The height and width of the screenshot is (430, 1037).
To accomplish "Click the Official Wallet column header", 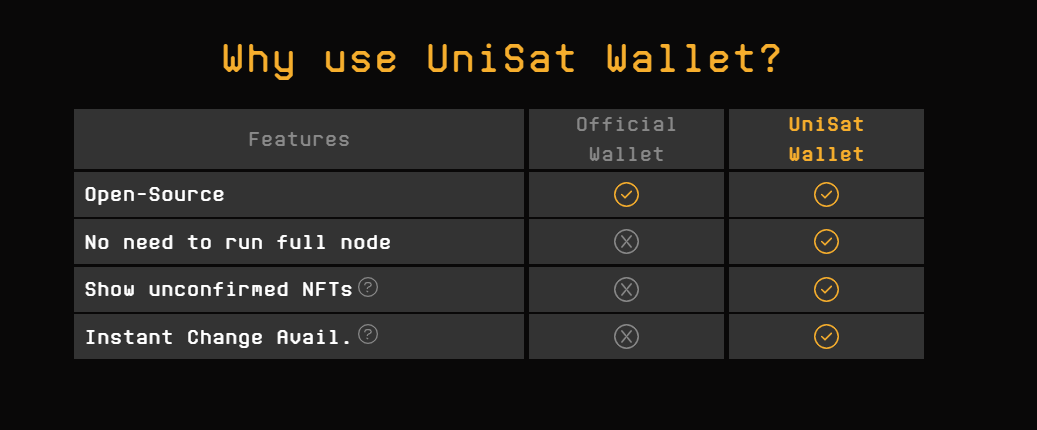I will 626,139.
